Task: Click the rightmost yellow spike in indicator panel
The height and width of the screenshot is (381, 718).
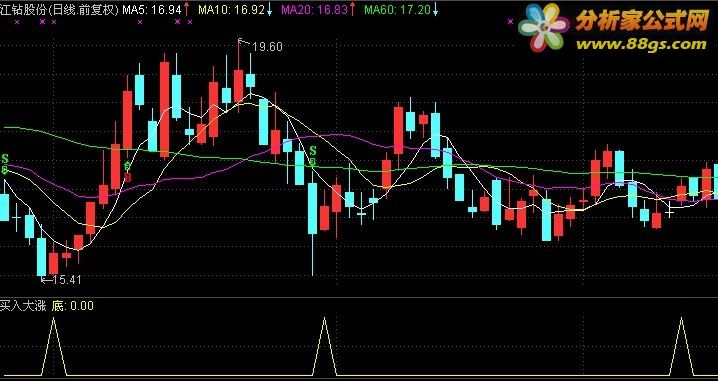Action: click(x=681, y=346)
